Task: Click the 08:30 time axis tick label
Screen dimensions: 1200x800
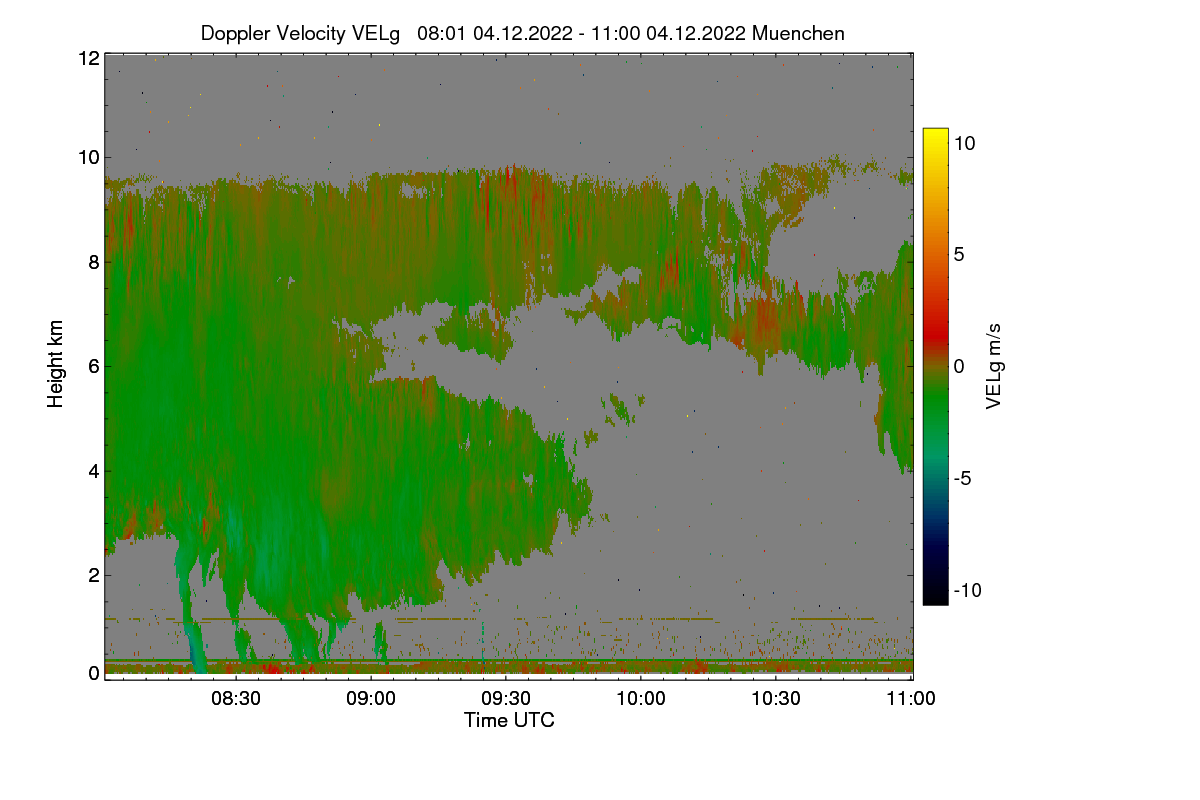Action: 237,699
